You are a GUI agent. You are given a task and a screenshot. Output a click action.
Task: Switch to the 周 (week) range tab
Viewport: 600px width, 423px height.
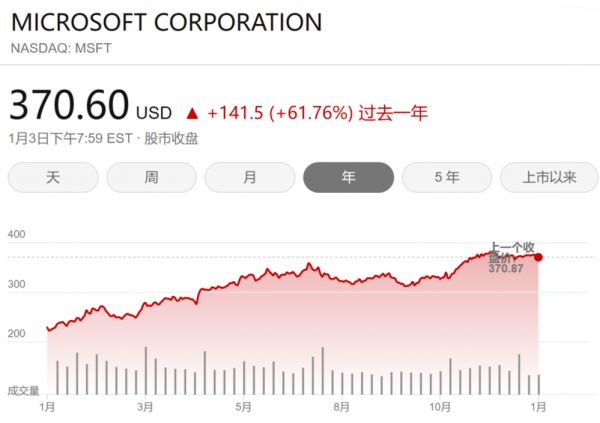point(151,178)
